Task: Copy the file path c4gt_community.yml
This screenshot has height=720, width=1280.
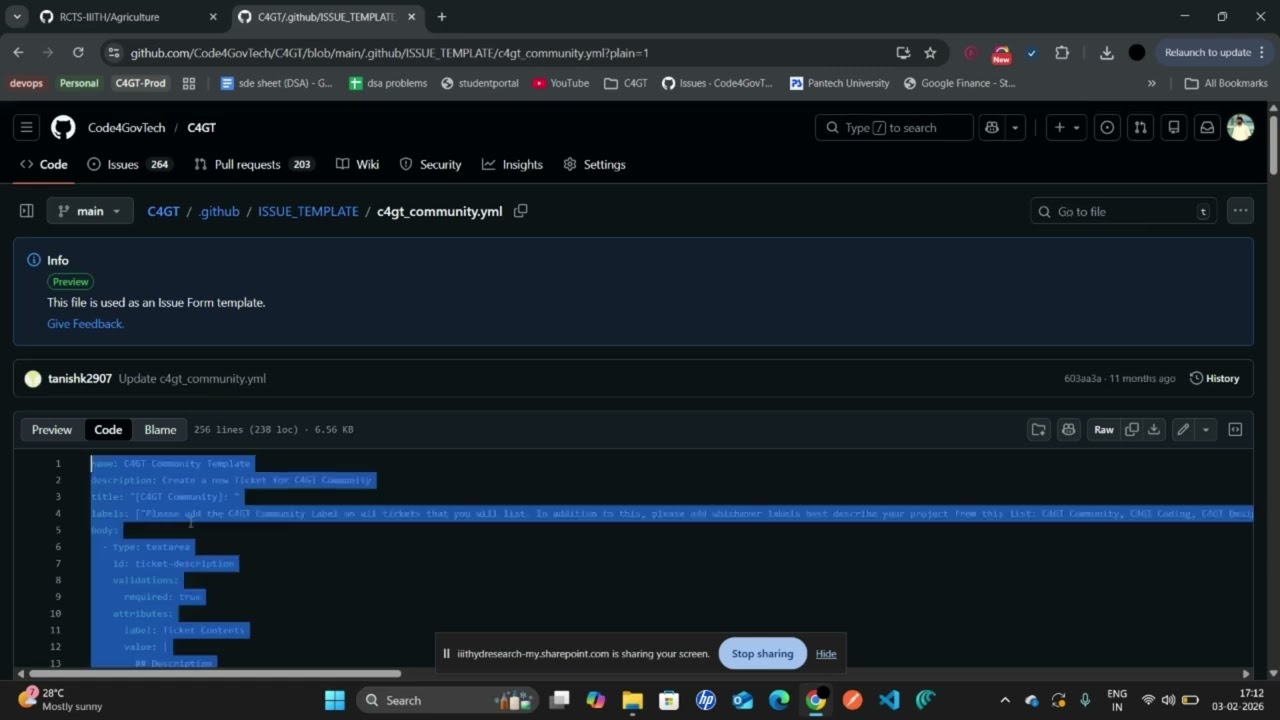Action: 520,211
